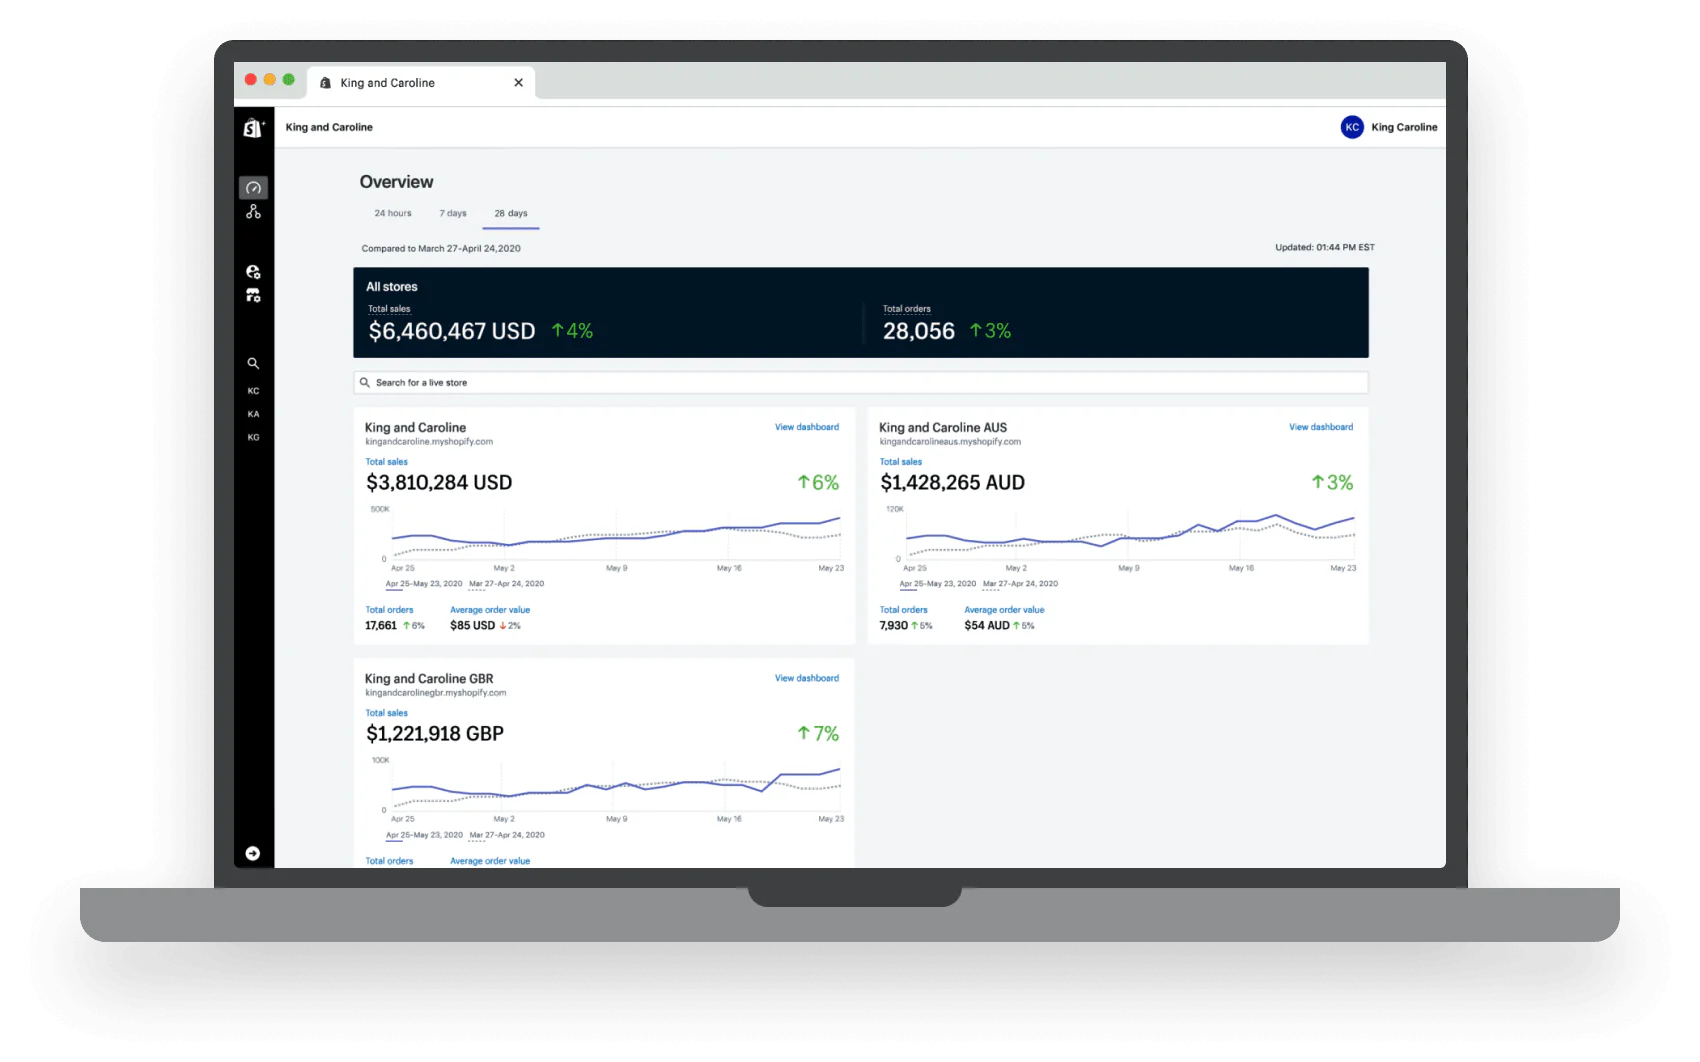Click the $1,428,265 AUD sales figure
The height and width of the screenshot is (1062, 1700).
pyautogui.click(x=953, y=483)
